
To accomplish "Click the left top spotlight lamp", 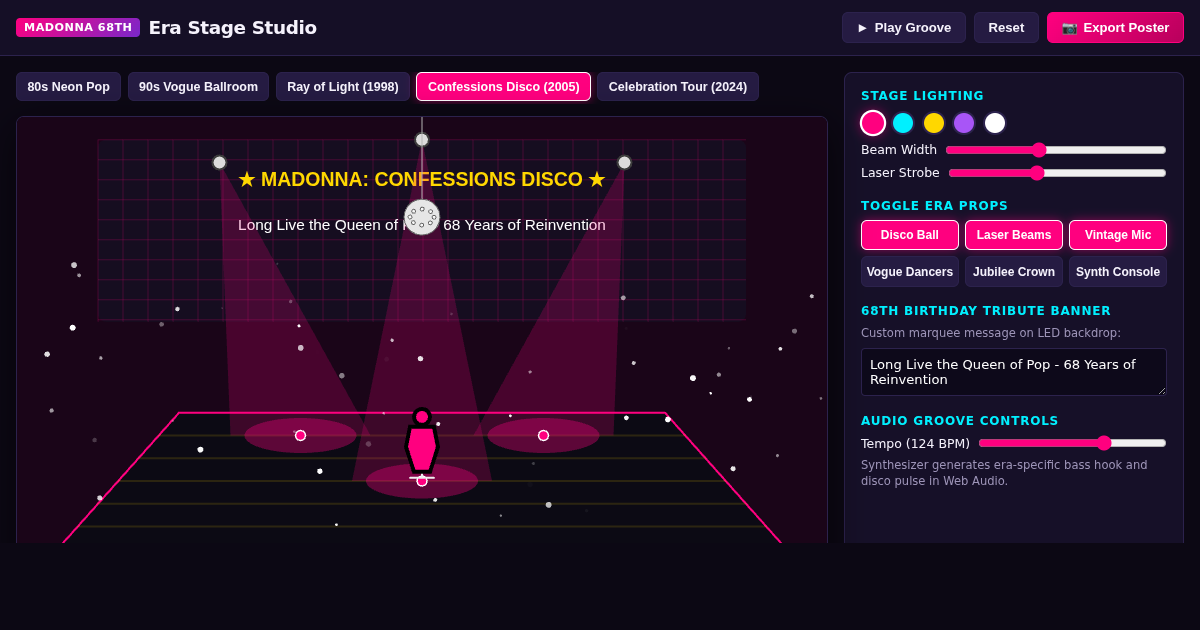I will click(x=219, y=162).
